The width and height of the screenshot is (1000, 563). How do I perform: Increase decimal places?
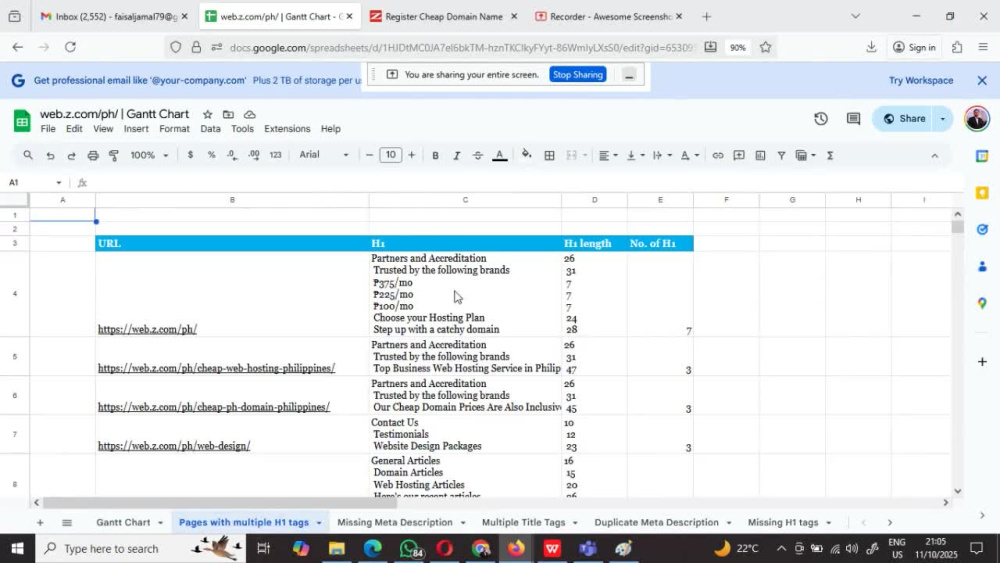(254, 155)
